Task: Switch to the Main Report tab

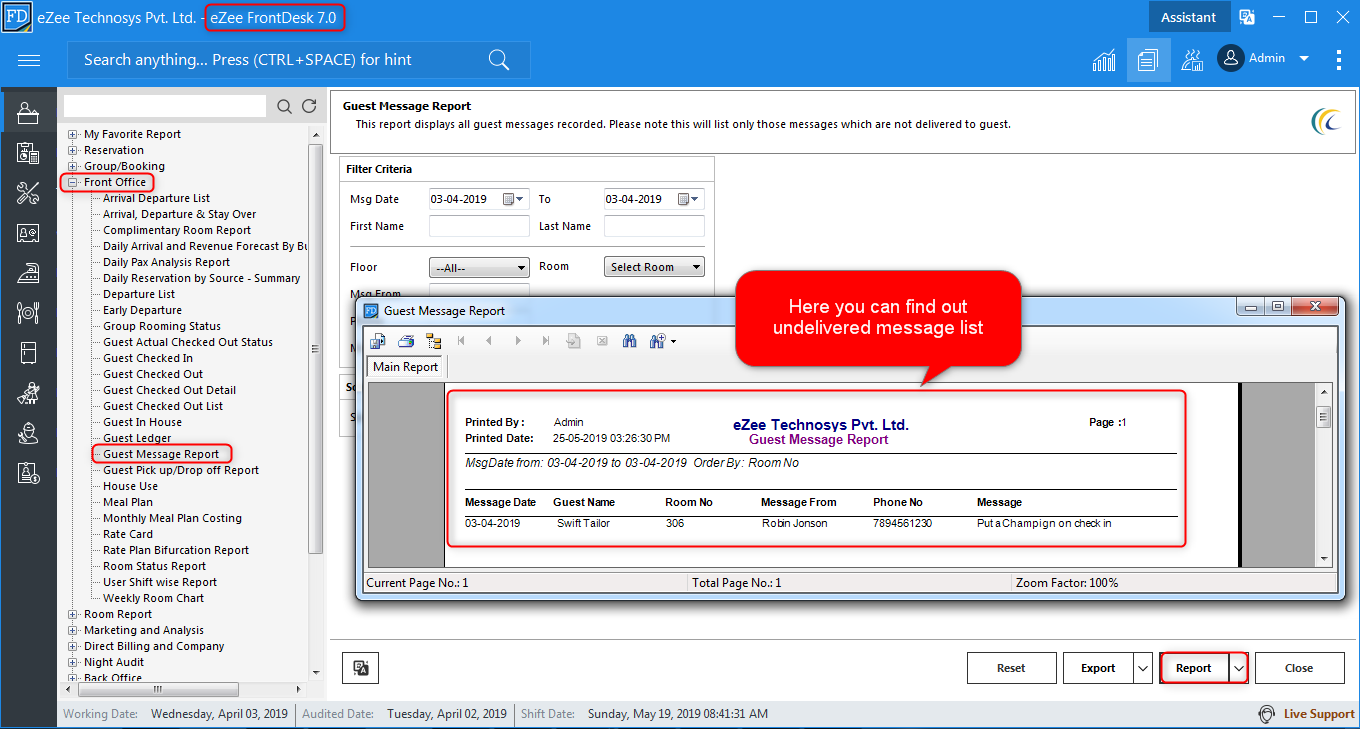Action: (x=405, y=367)
